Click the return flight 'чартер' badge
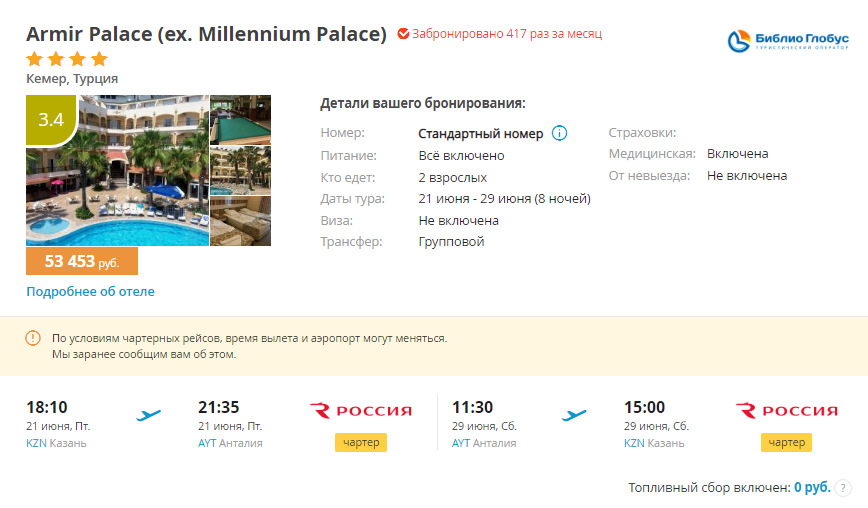 (786, 442)
